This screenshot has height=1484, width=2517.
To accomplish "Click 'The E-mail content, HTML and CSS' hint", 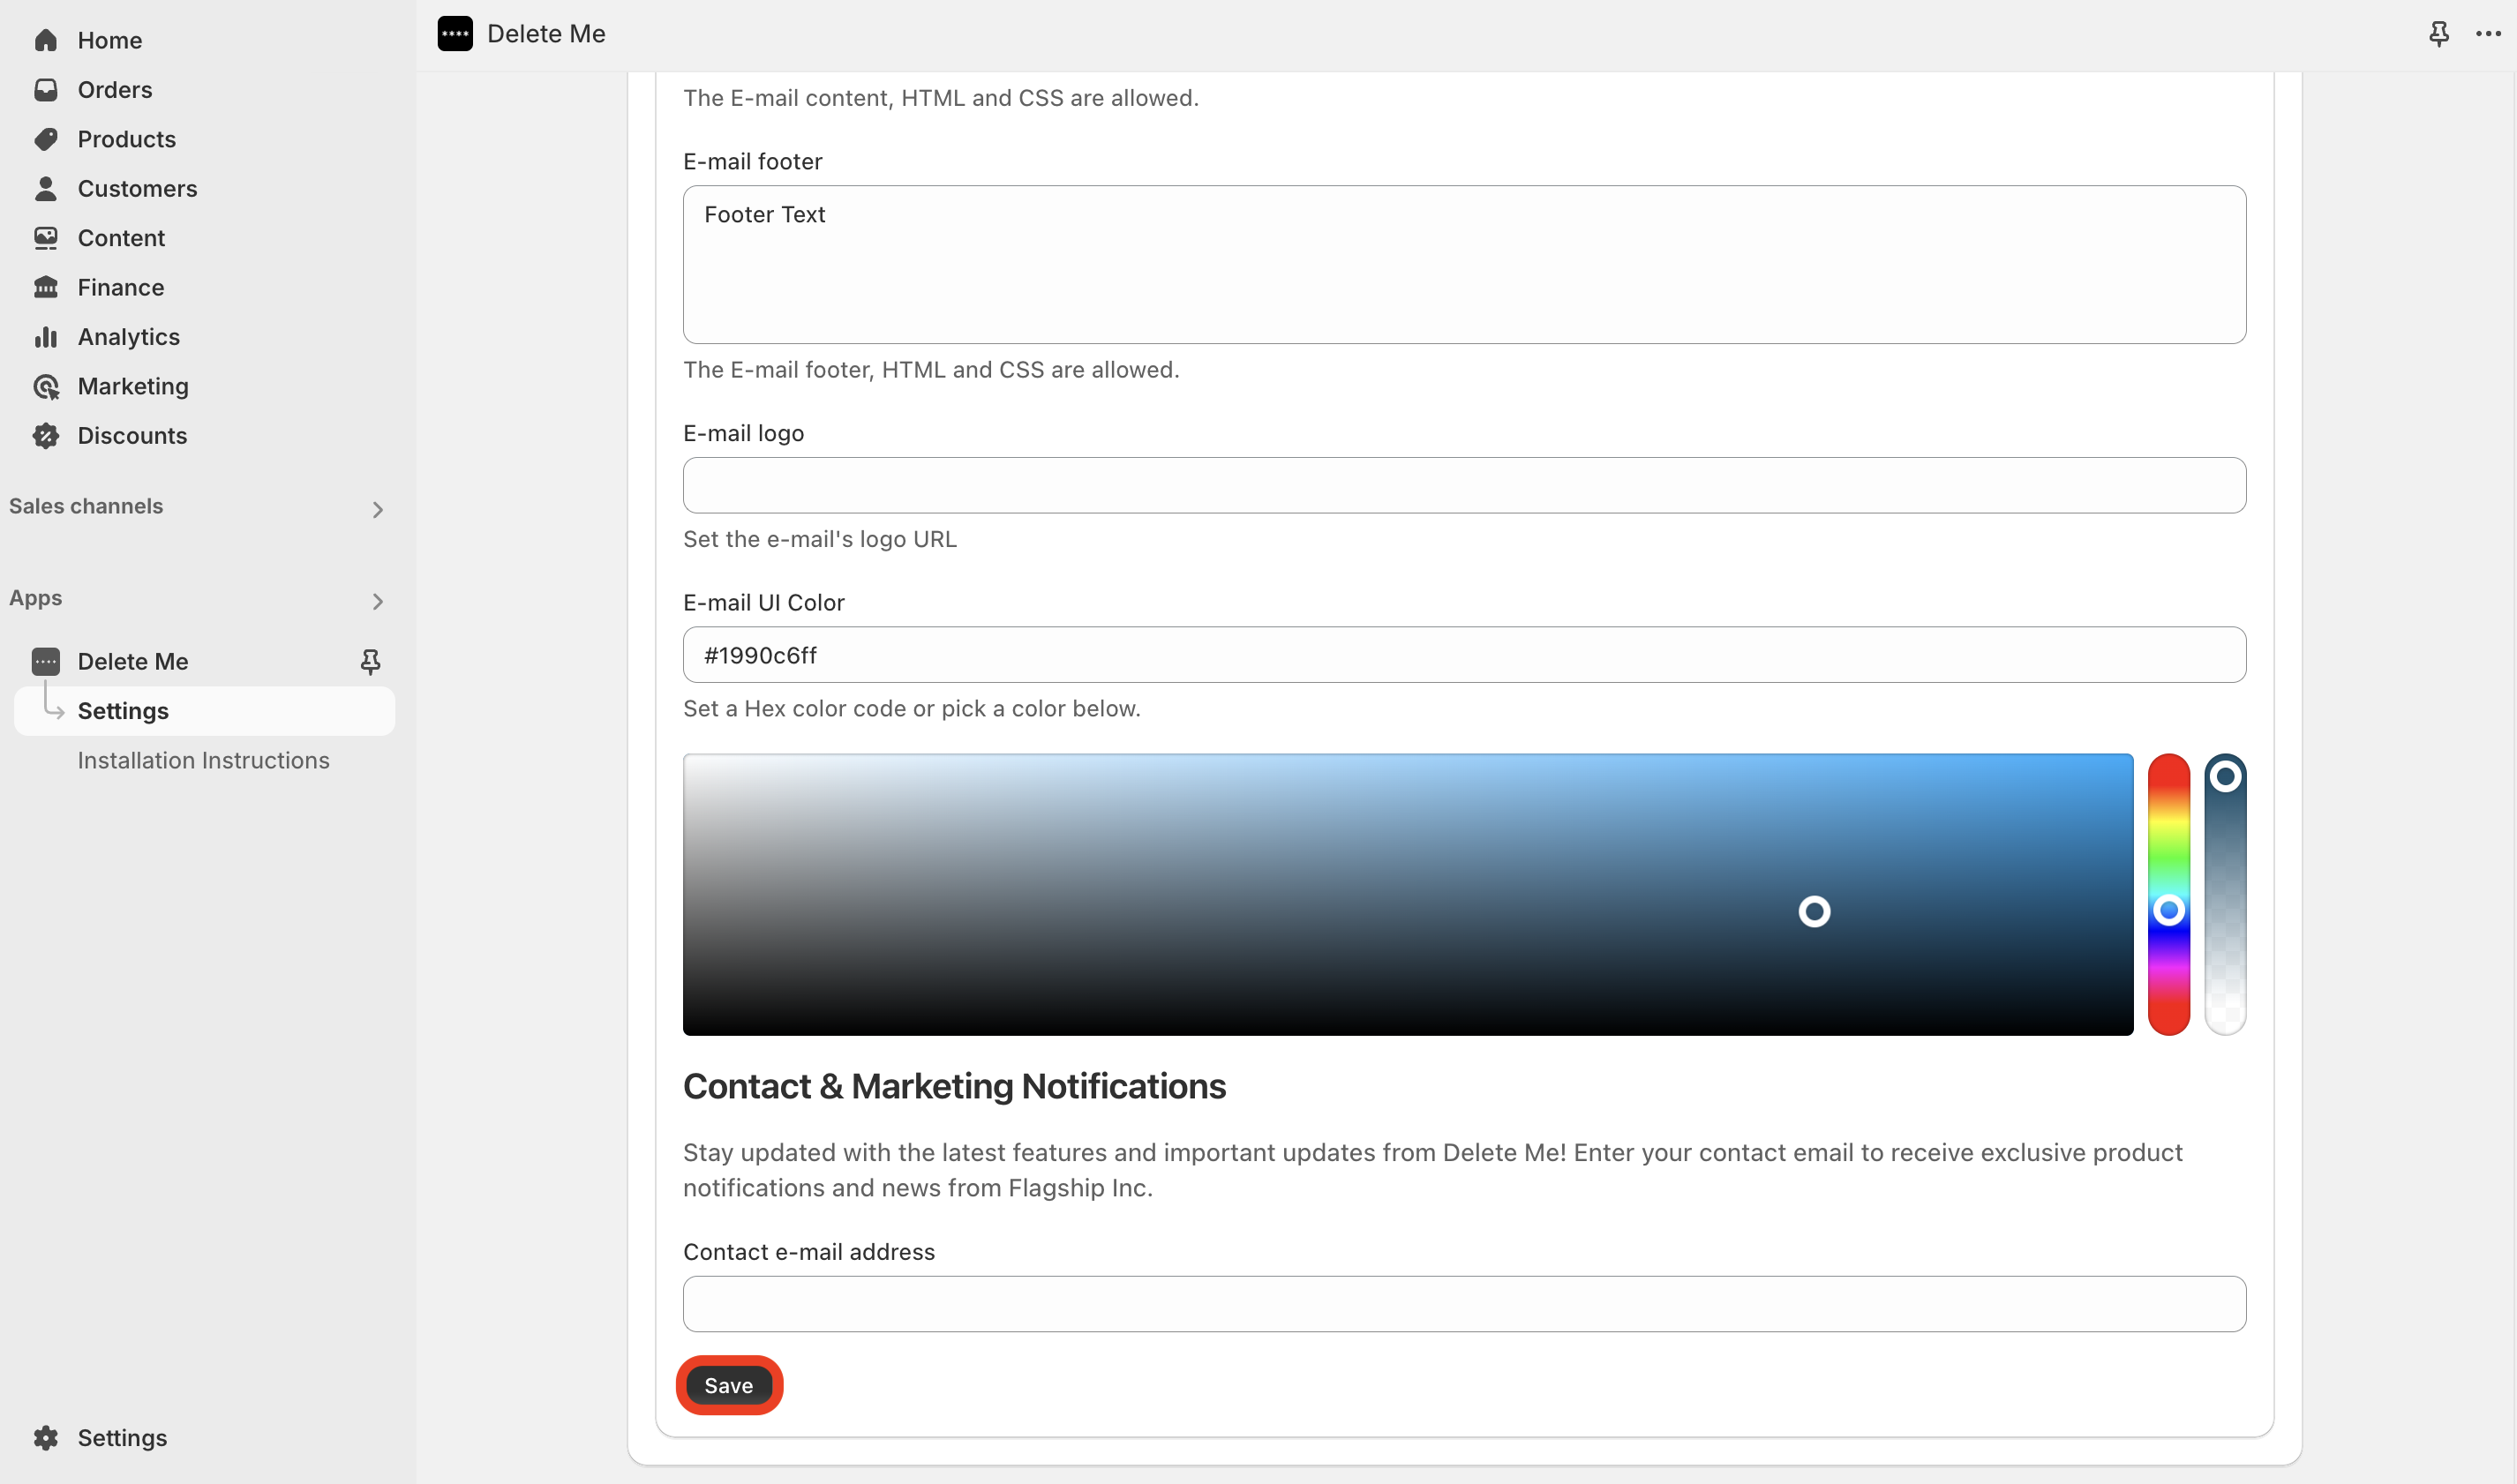I will click(941, 98).
